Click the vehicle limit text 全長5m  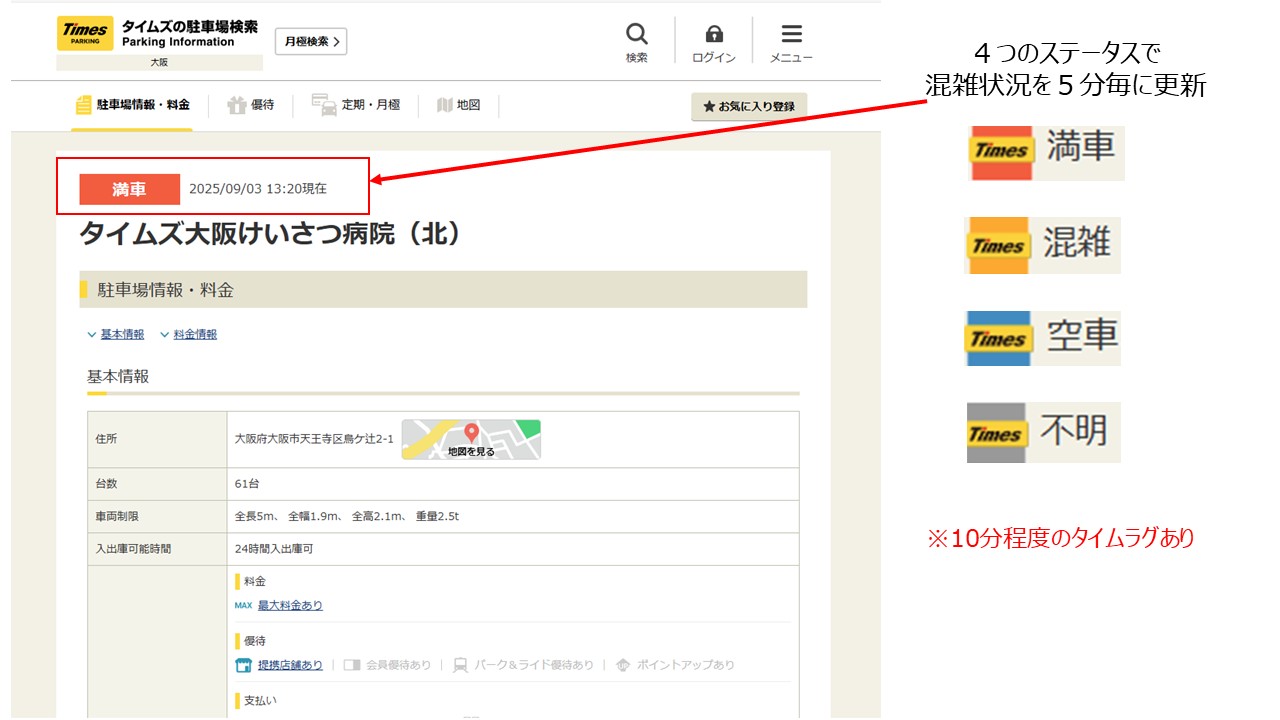[x=256, y=516]
